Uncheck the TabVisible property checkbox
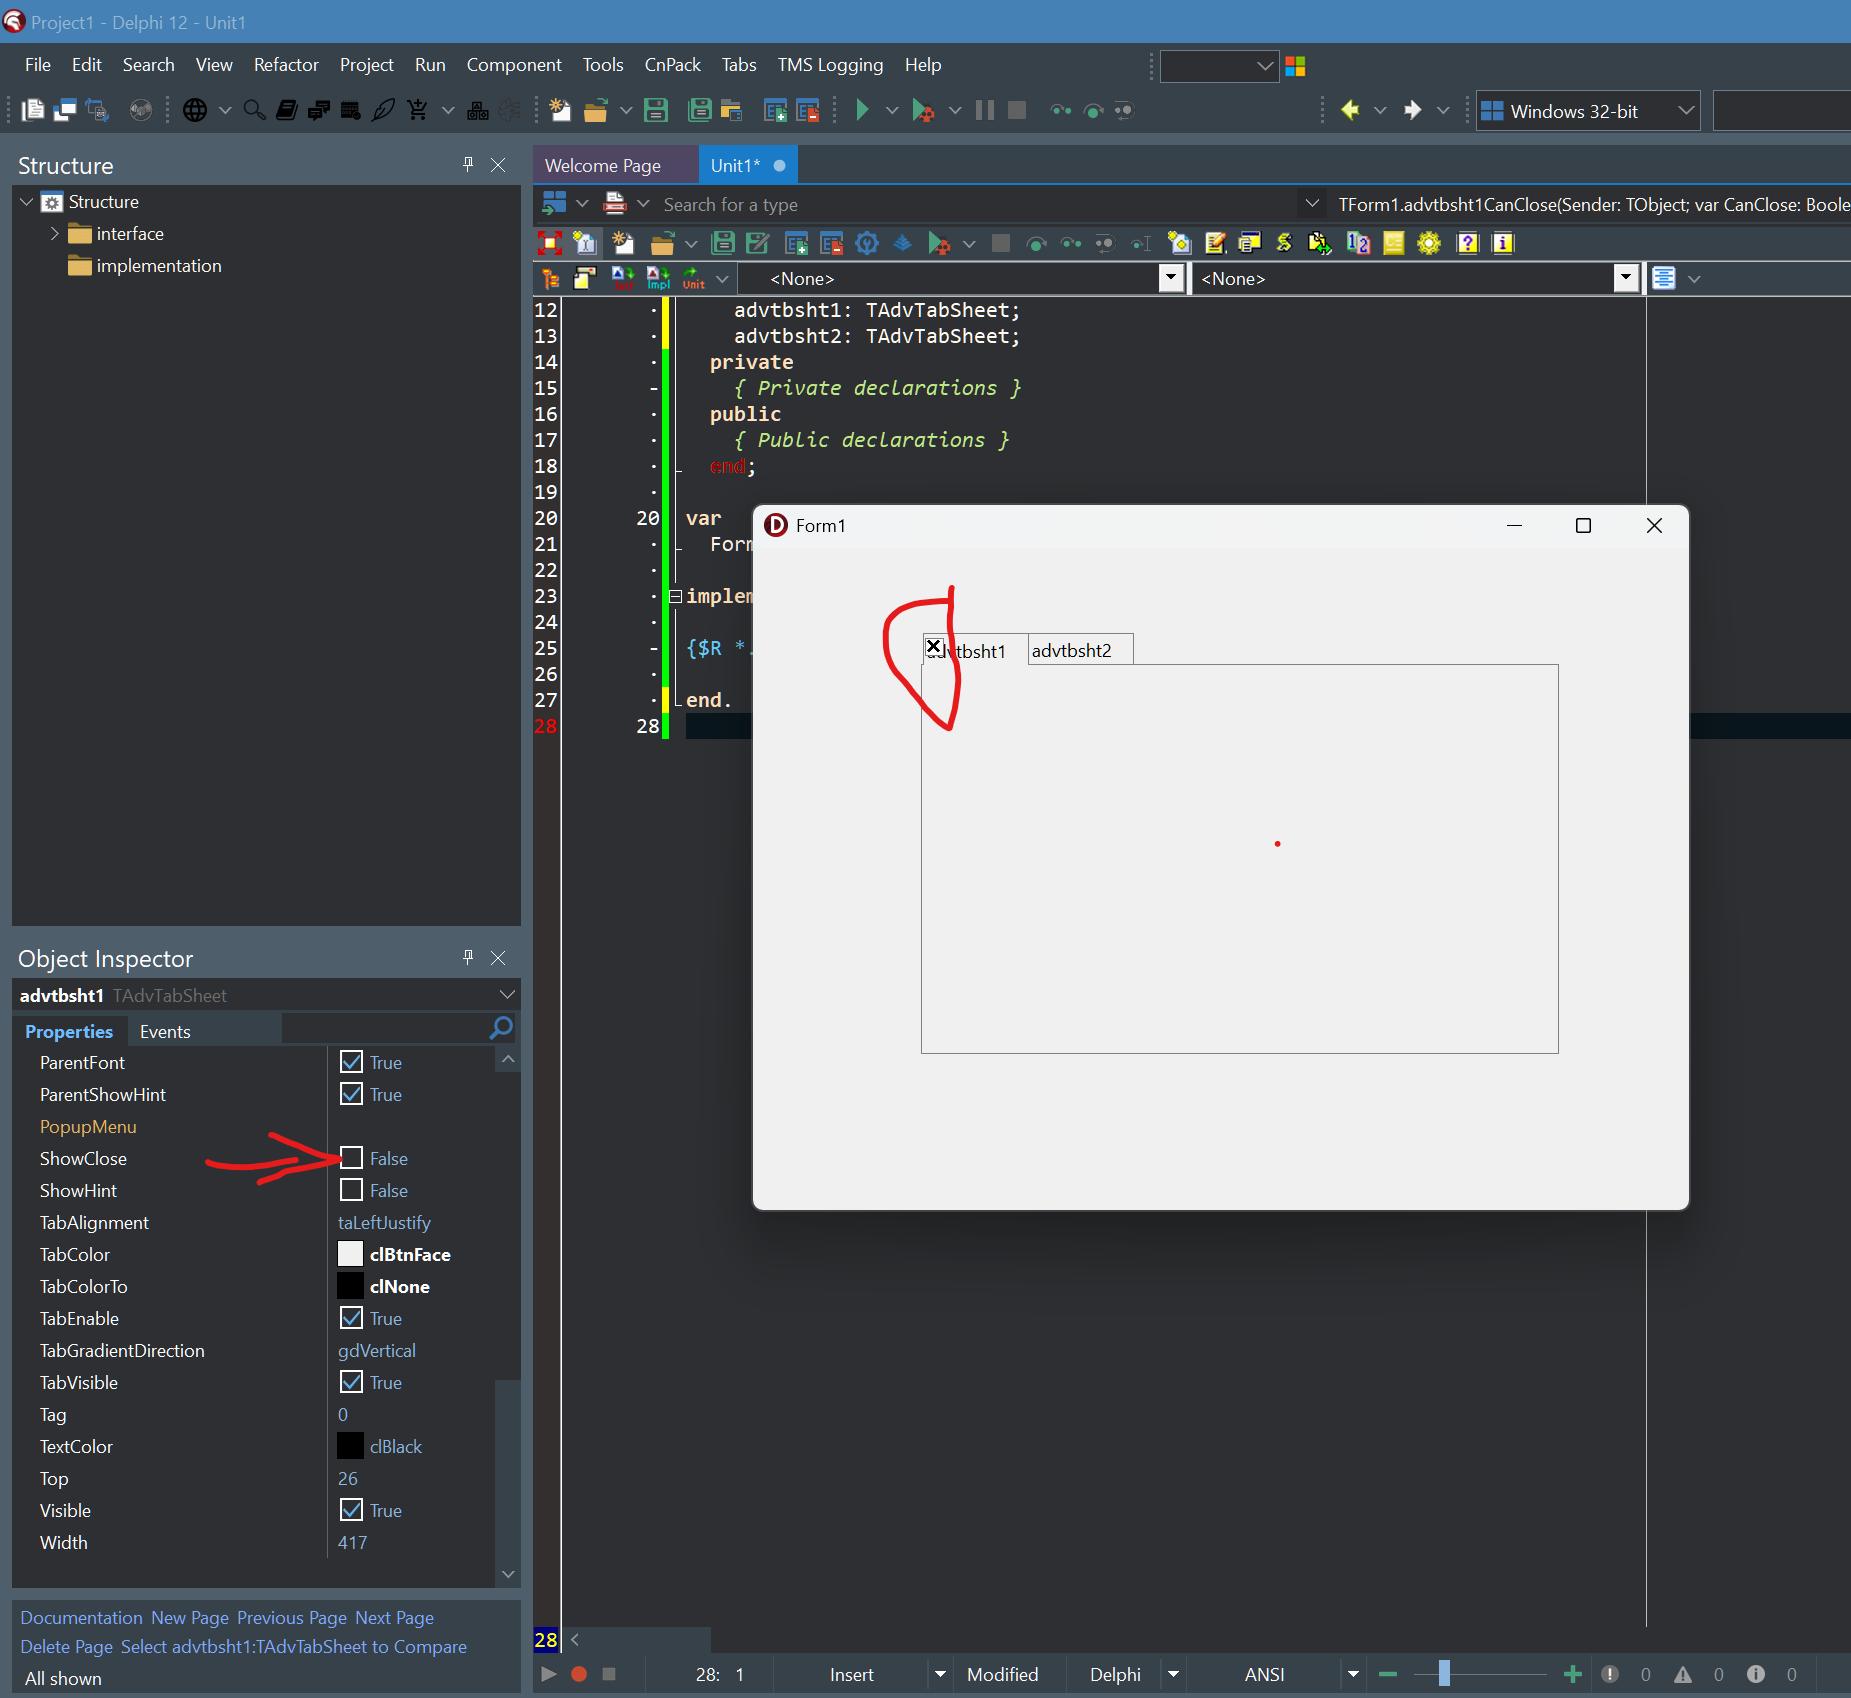 click(x=351, y=1382)
